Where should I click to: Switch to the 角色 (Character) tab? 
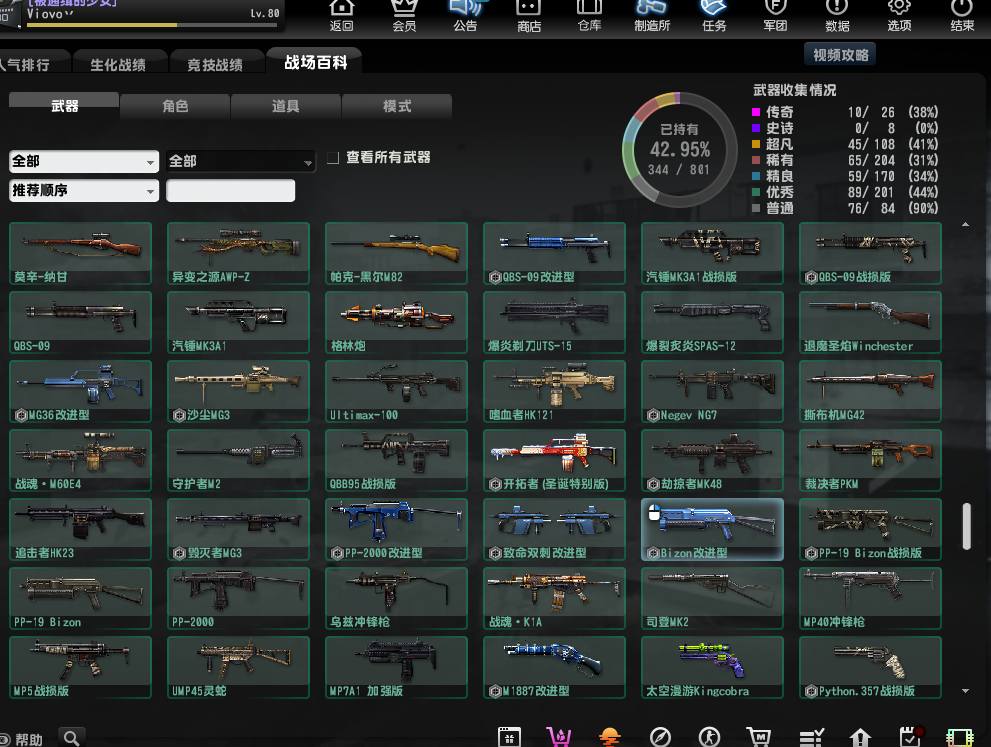coord(175,106)
